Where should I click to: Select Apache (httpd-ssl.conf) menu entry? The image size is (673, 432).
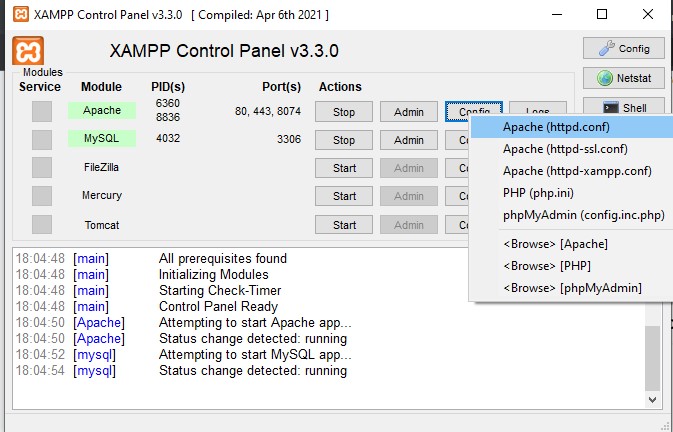[x=572, y=149]
